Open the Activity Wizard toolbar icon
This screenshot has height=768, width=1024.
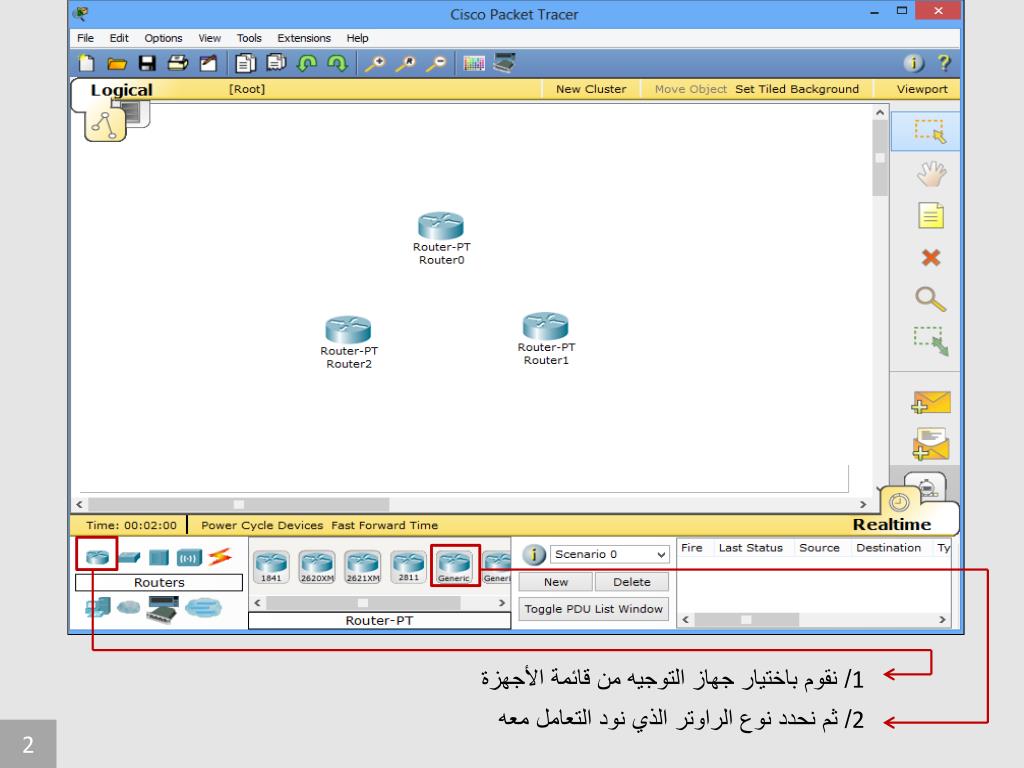coord(208,63)
